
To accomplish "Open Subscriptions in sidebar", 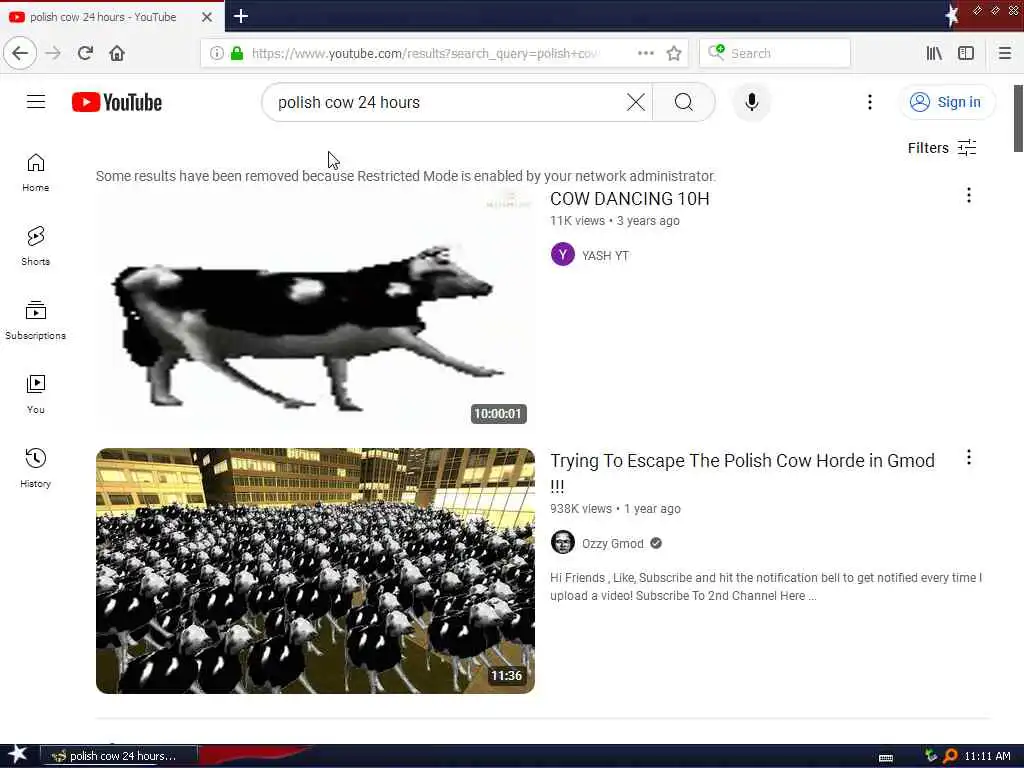I will [35, 320].
